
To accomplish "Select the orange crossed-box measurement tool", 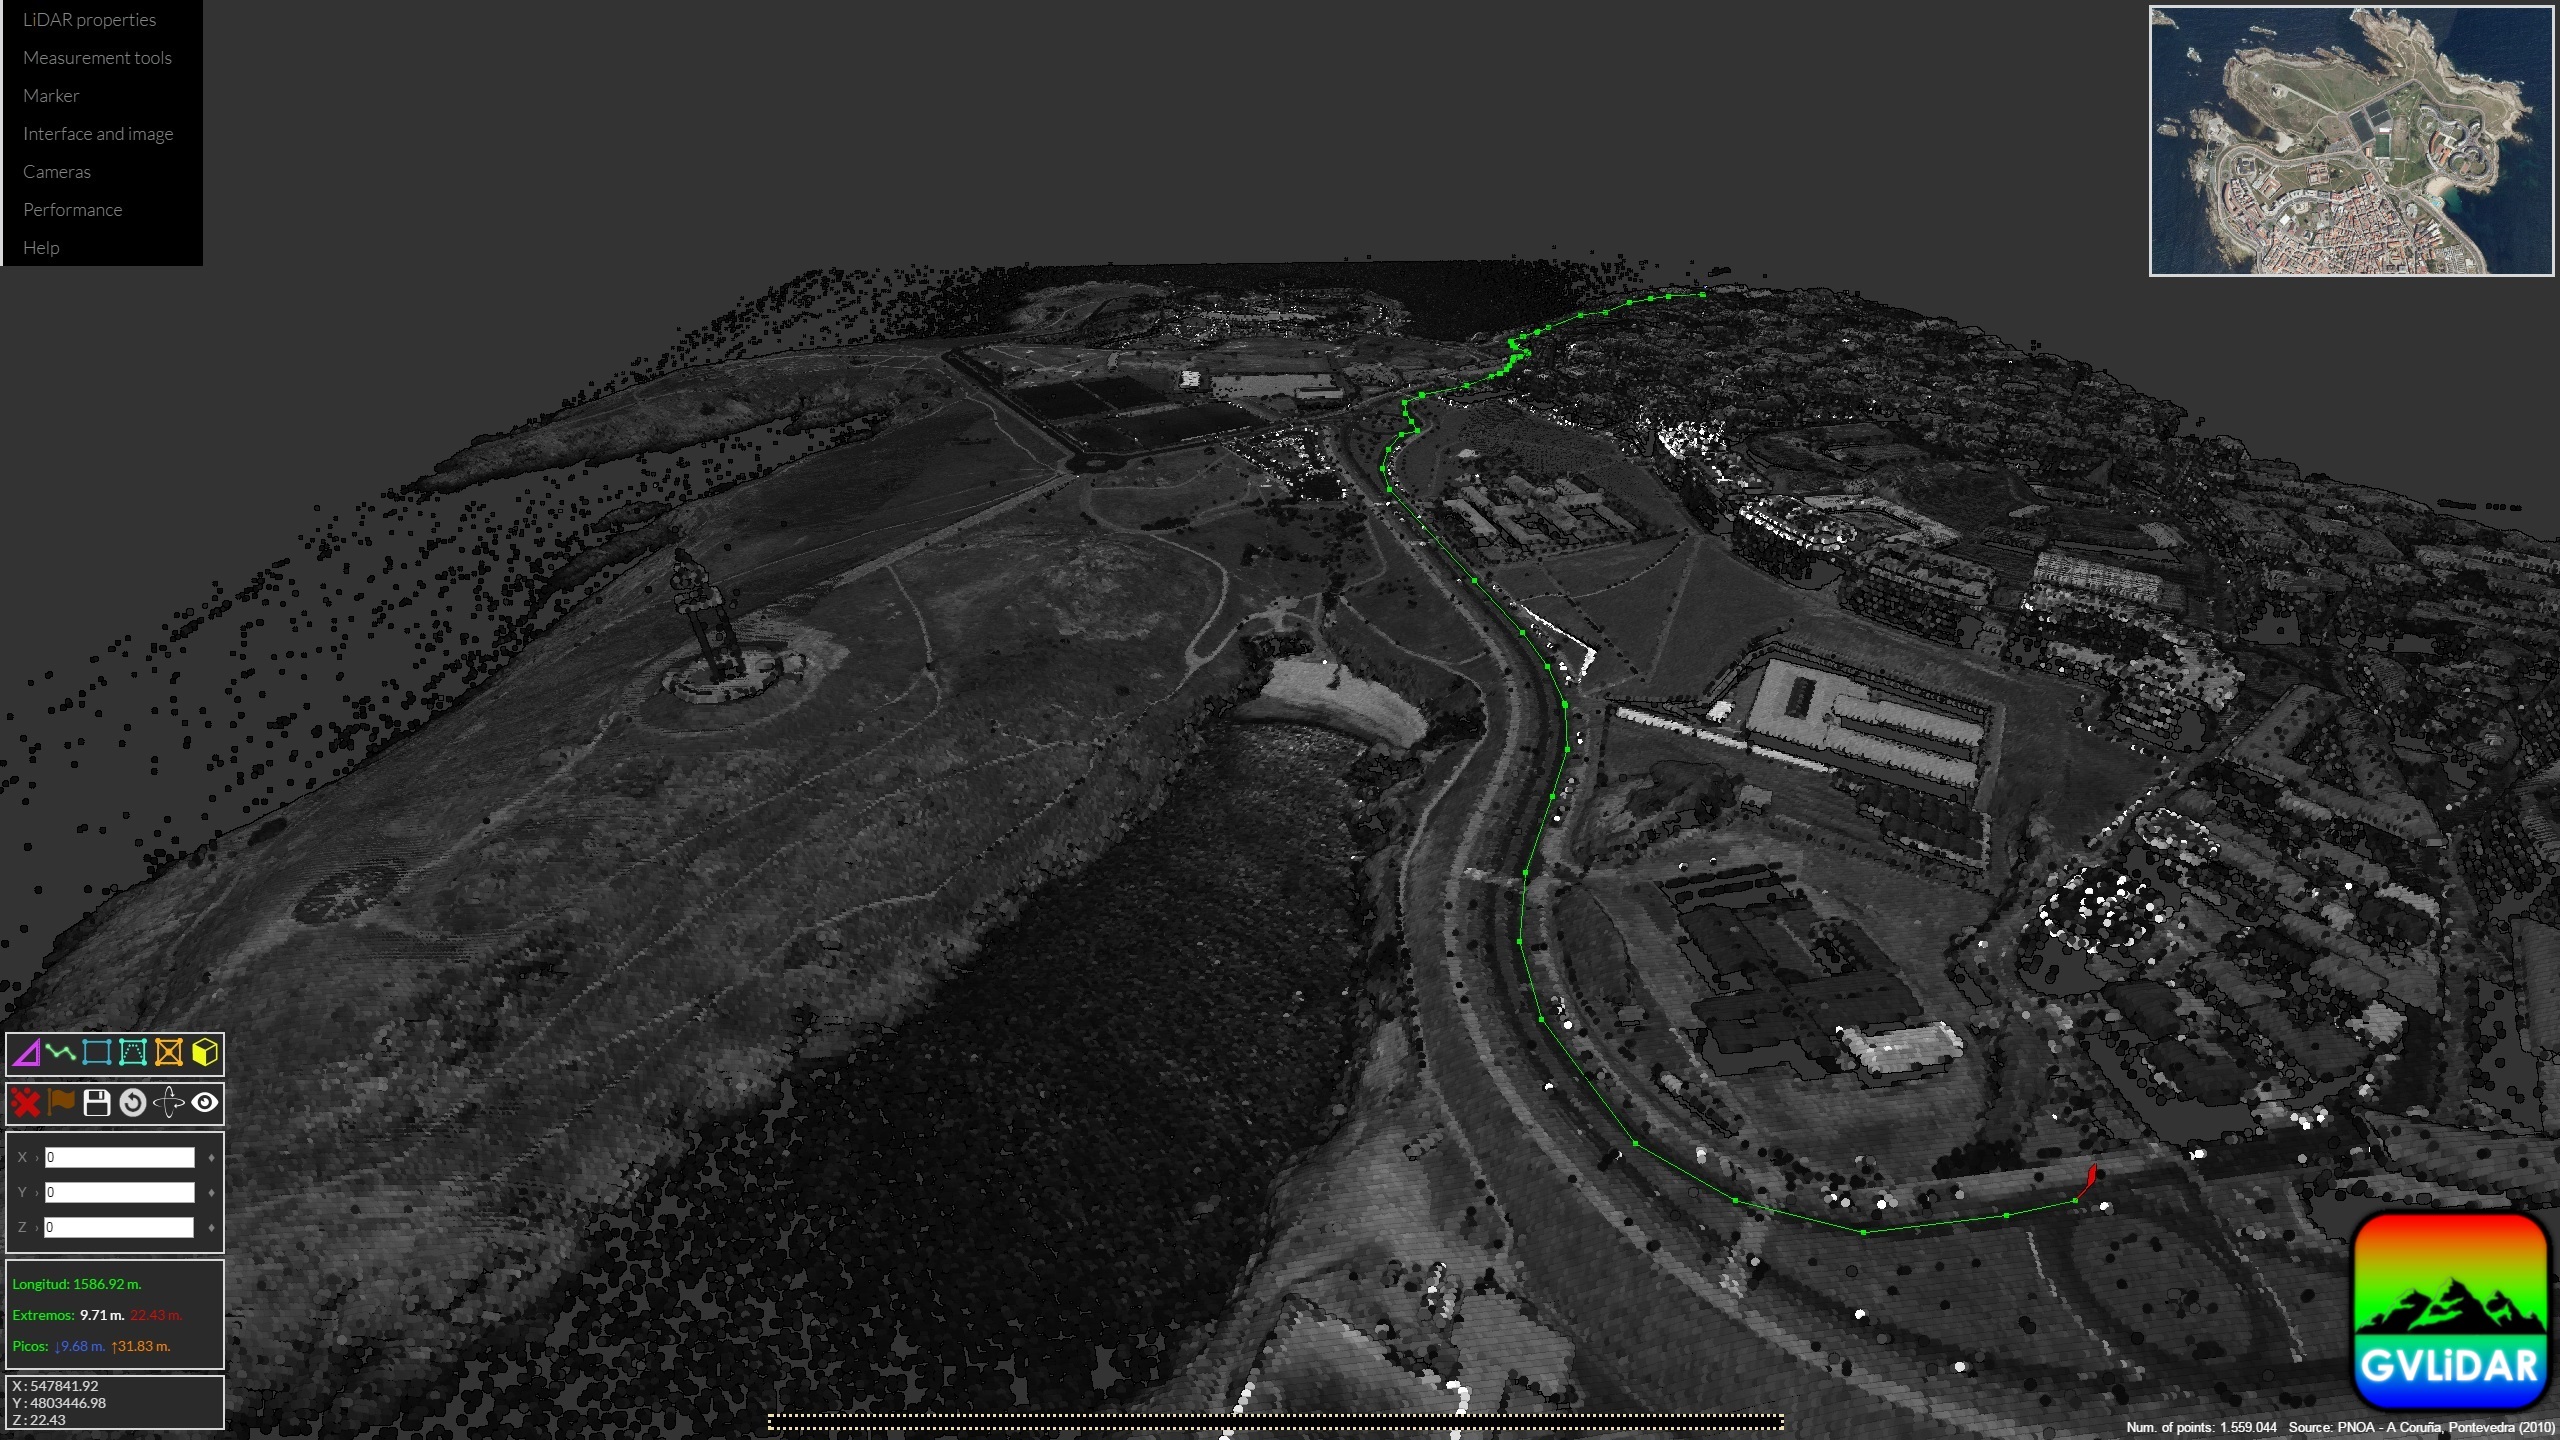I will point(169,1052).
